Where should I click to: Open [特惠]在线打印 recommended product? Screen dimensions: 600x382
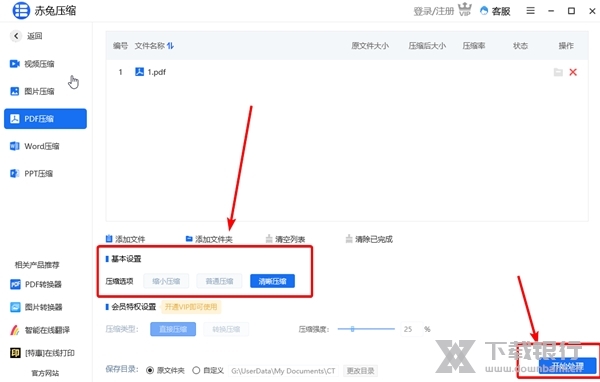point(42,353)
